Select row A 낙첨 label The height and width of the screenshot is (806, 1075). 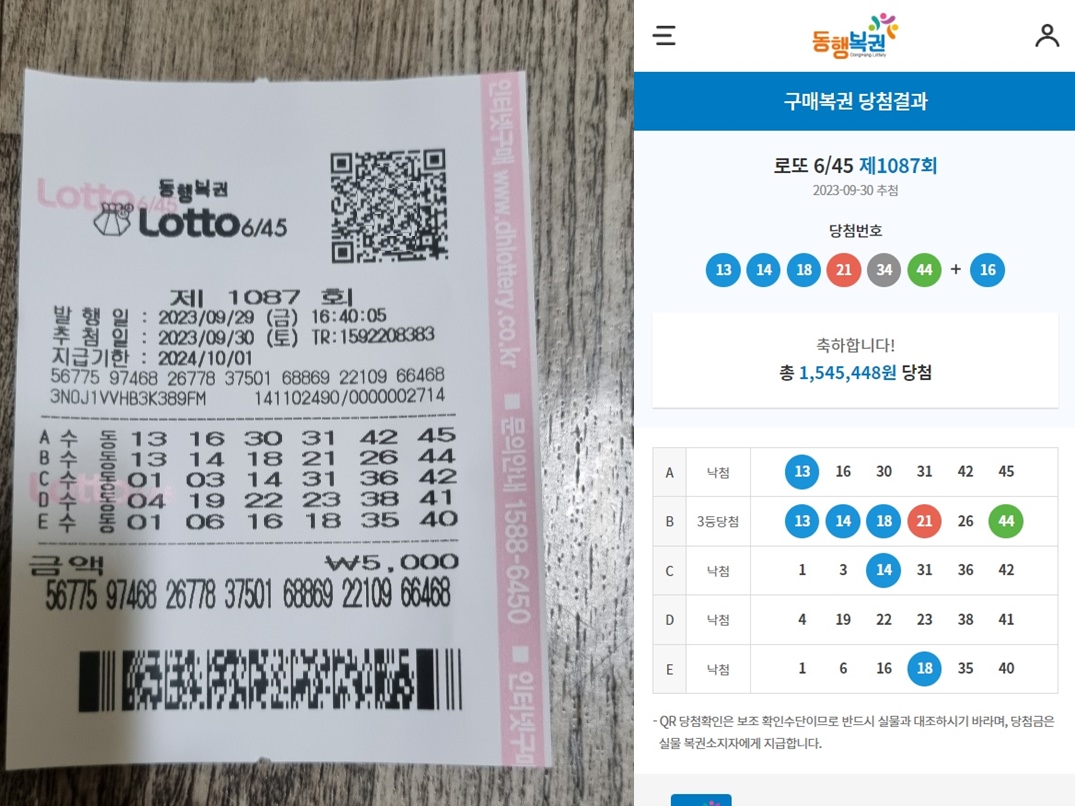pyautogui.click(x=718, y=472)
